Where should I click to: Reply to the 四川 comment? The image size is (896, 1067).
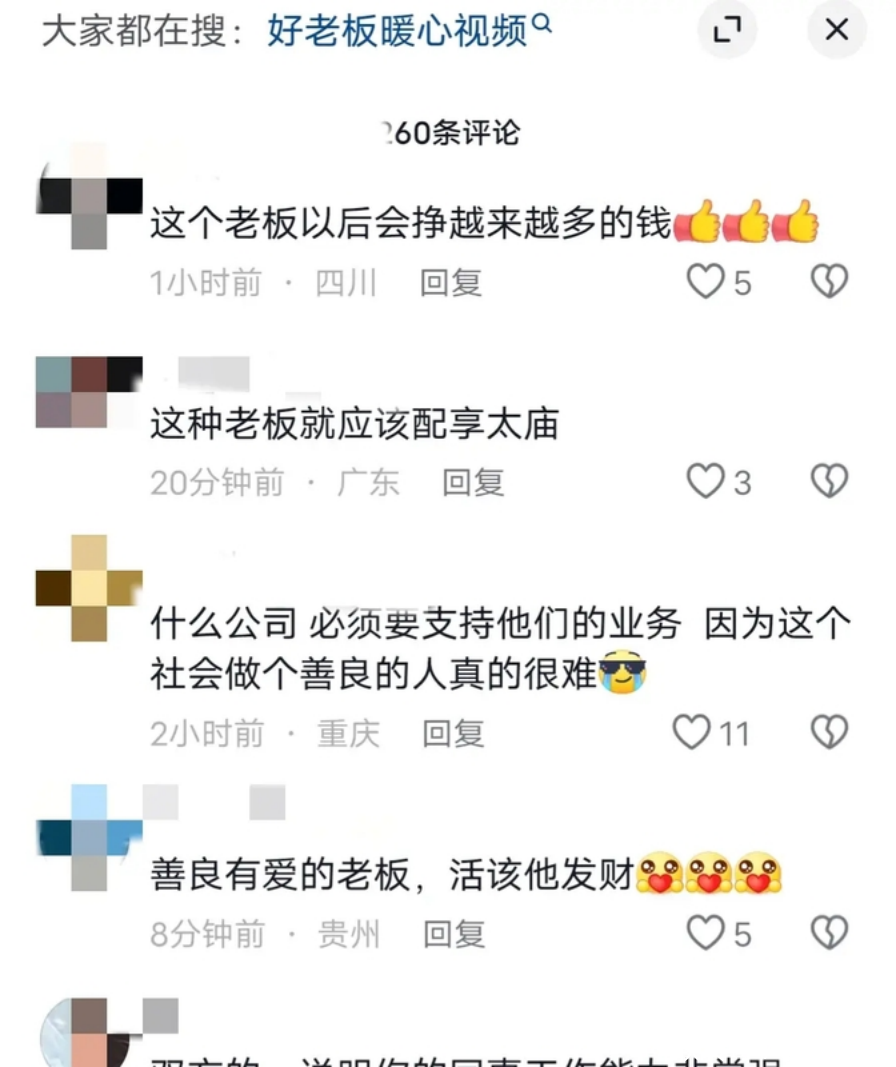click(450, 282)
